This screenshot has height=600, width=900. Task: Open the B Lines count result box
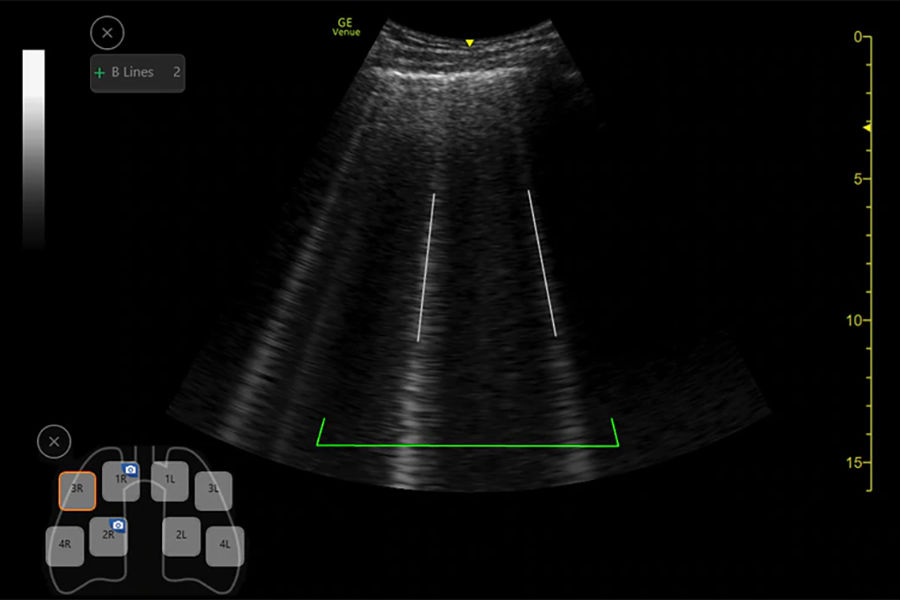click(138, 73)
